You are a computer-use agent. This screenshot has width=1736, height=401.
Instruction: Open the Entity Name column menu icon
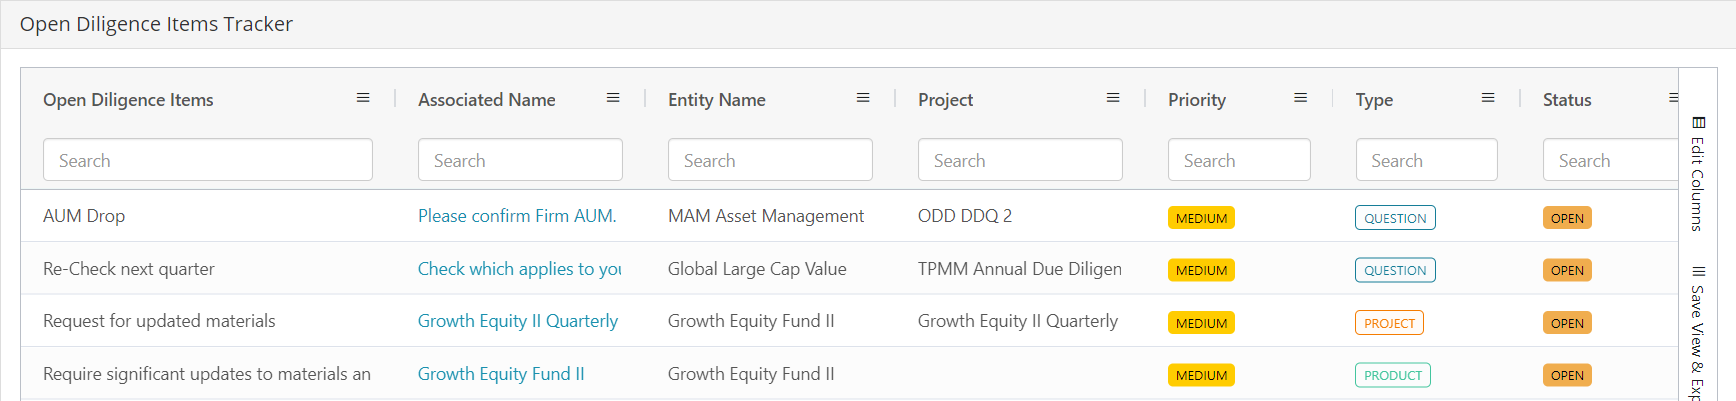pos(863,98)
